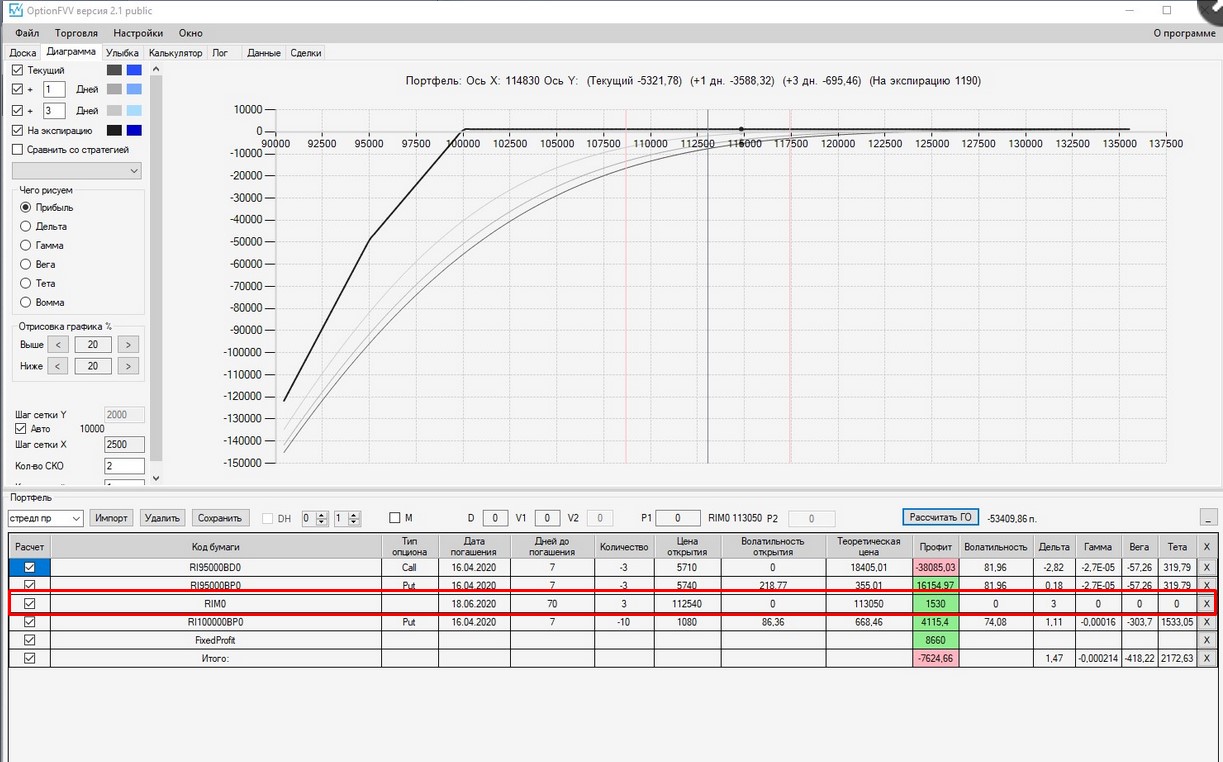This screenshot has width=1223, height=762.
Task: Toggle the На экспирацию checkbox
Action: click(17, 130)
